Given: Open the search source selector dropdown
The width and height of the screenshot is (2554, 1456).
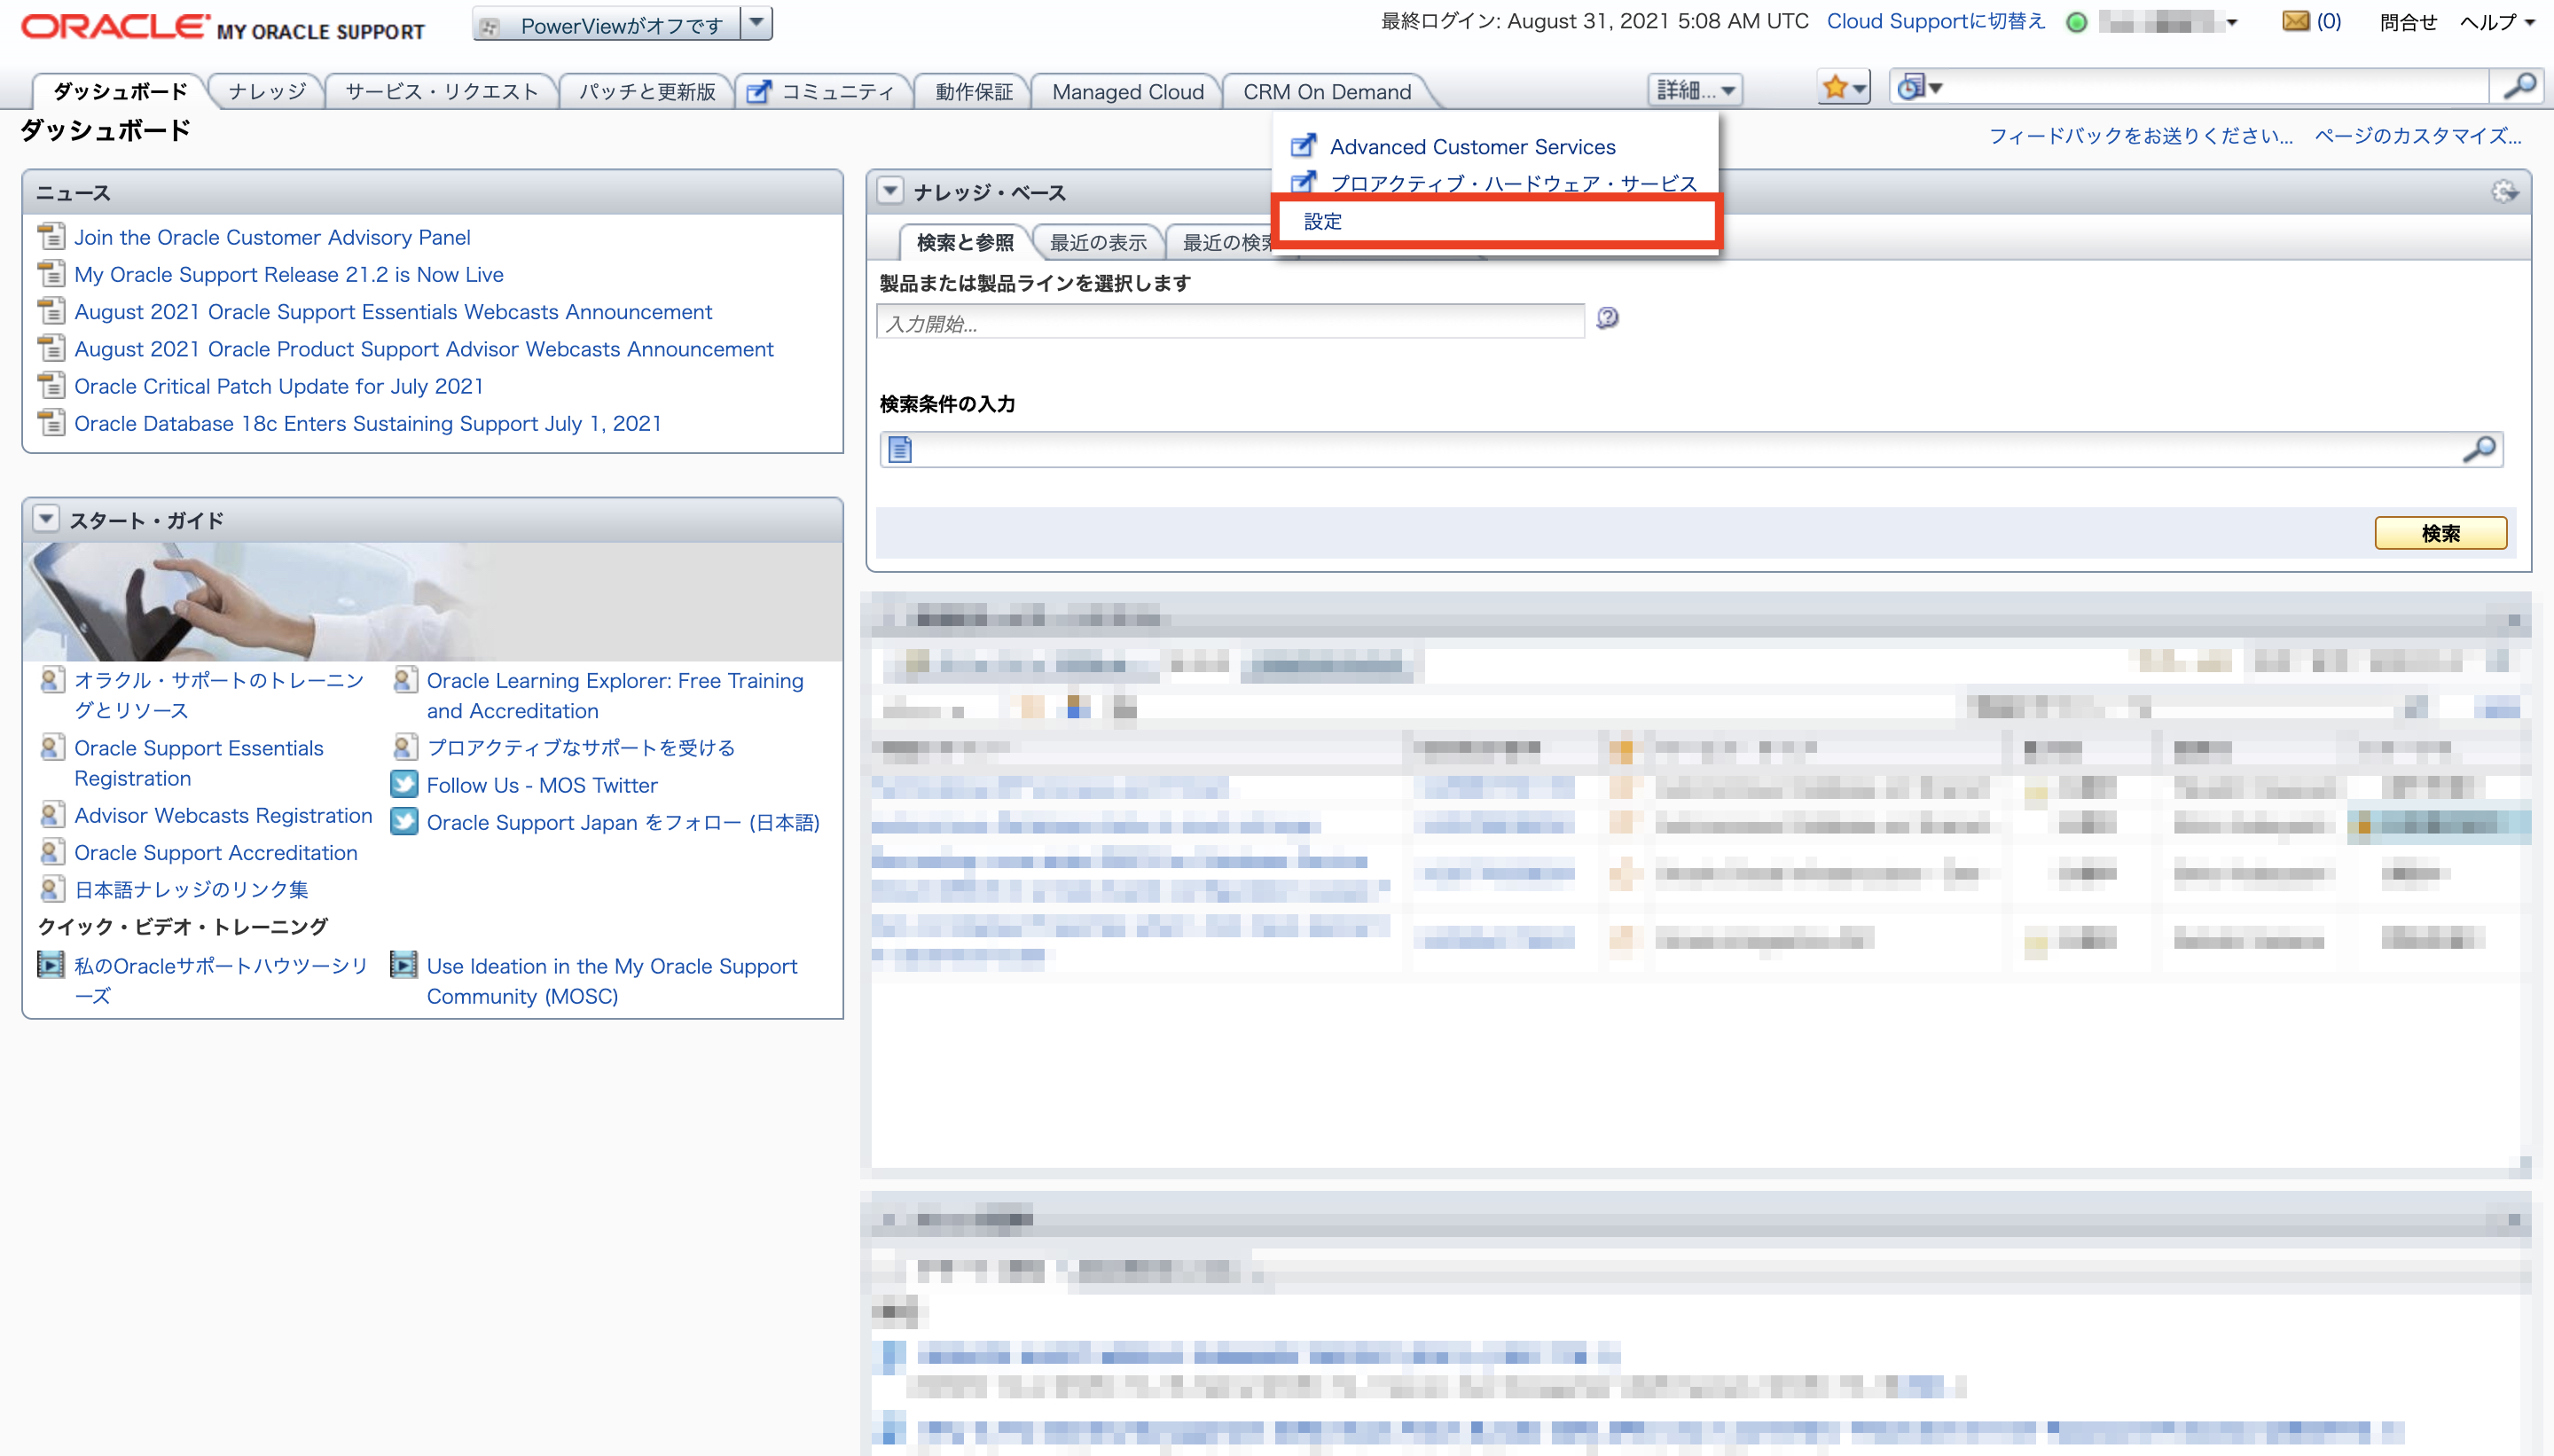Looking at the screenshot, I should tap(1920, 88).
